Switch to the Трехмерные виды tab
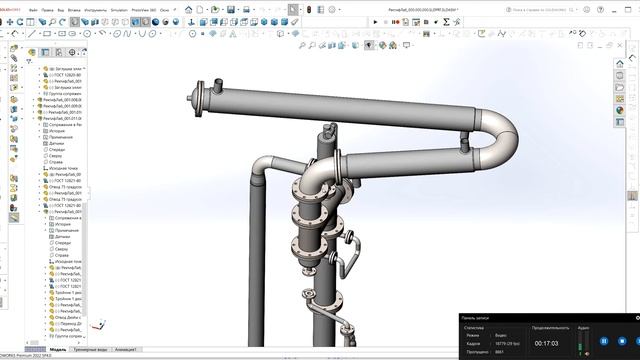The height and width of the screenshot is (360, 640). (x=90, y=350)
